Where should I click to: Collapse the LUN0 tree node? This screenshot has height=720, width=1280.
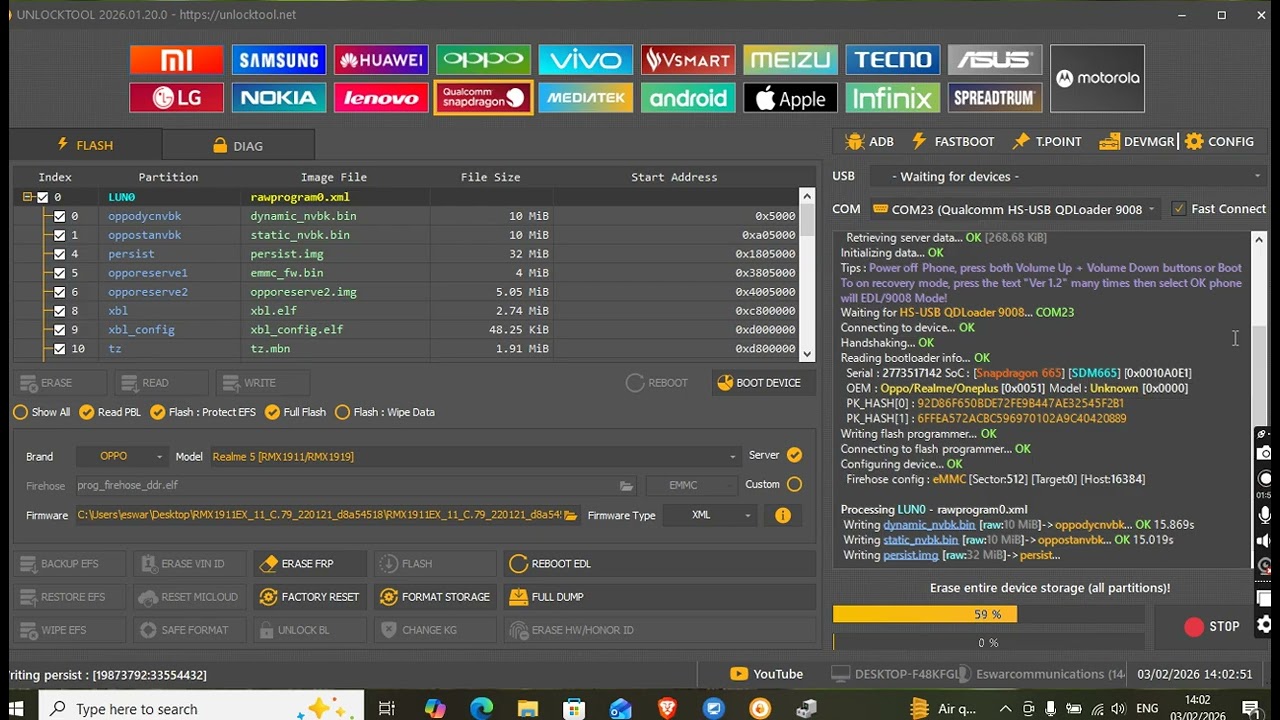pyautogui.click(x=28, y=197)
